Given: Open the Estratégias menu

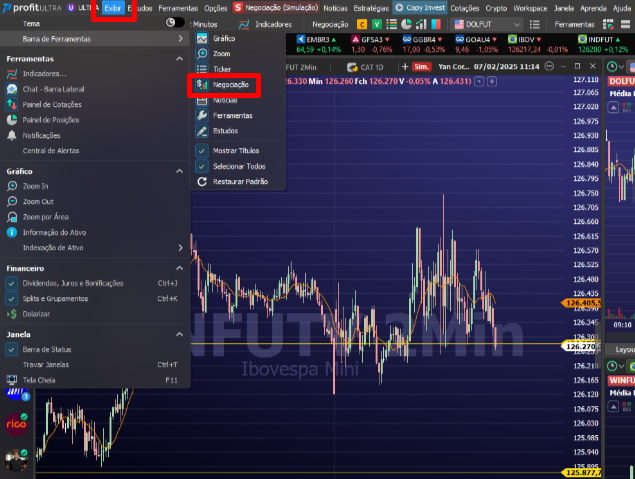Looking at the screenshot, I should pyautogui.click(x=371, y=8).
